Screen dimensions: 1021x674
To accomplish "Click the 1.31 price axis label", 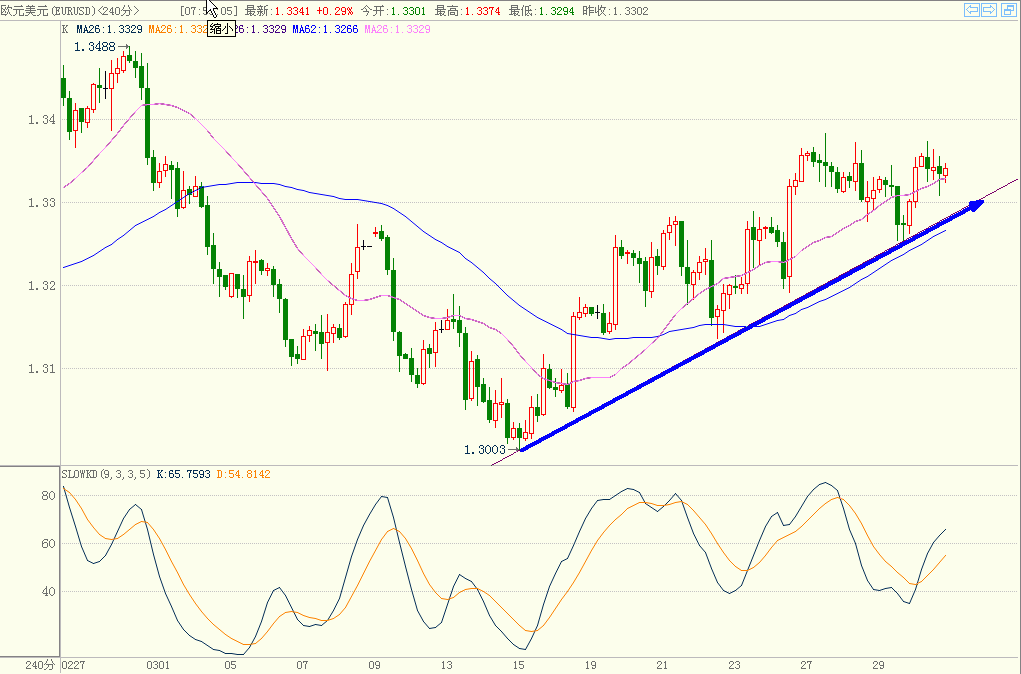I will pyautogui.click(x=42, y=369).
